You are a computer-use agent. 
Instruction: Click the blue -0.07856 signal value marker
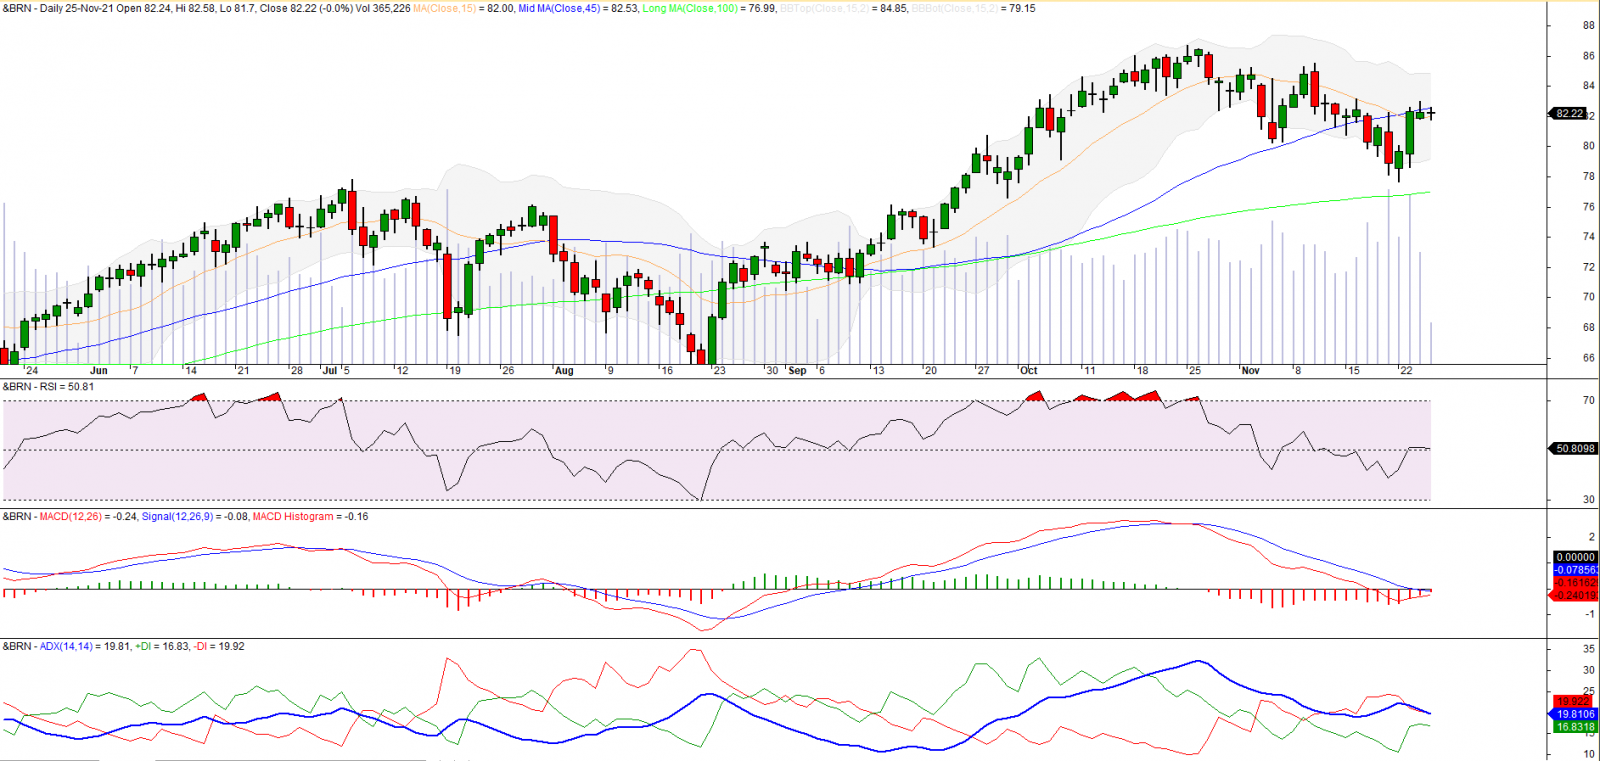click(x=1575, y=570)
